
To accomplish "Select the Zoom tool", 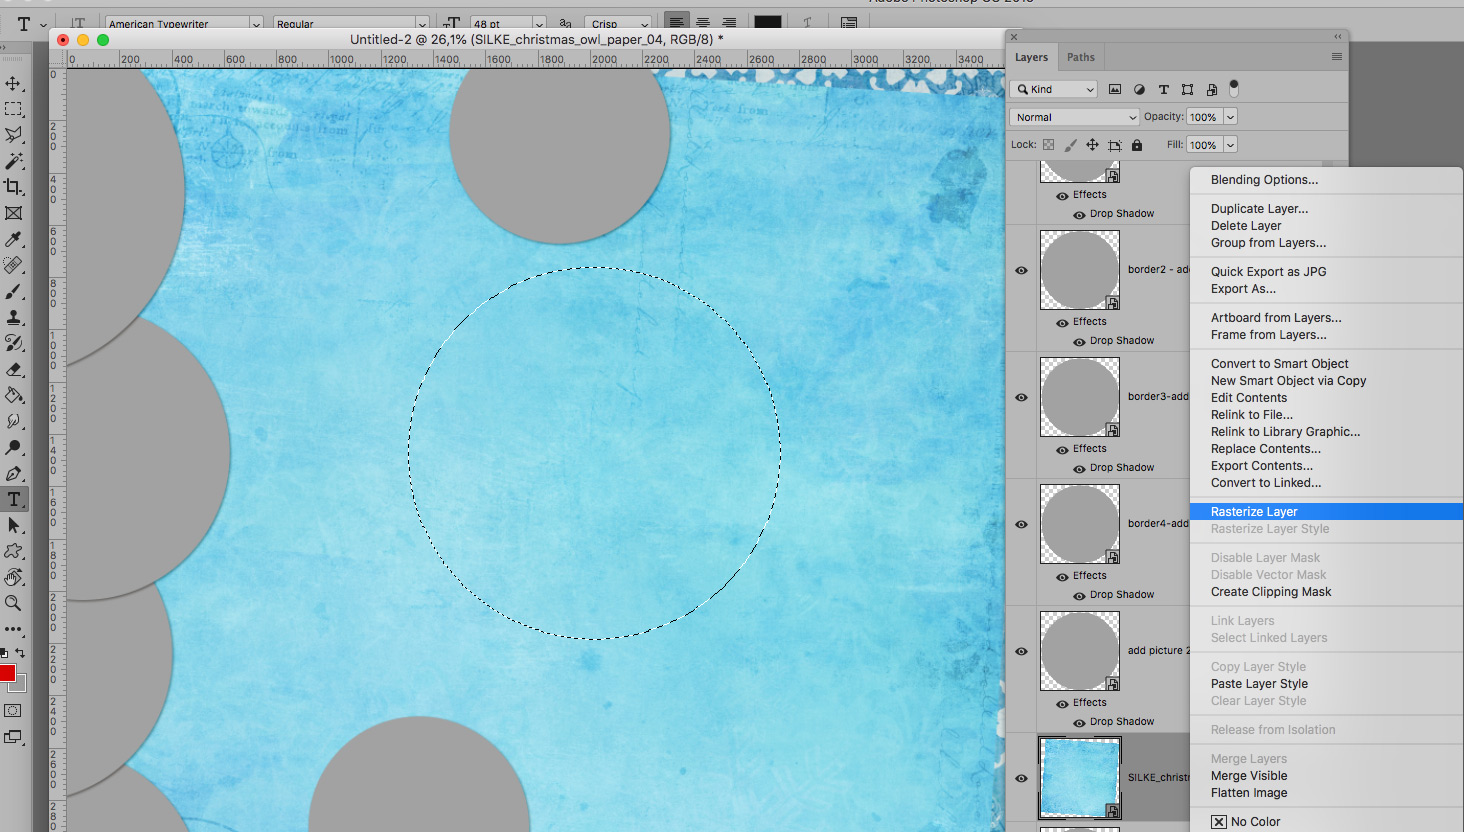I will pyautogui.click(x=14, y=603).
